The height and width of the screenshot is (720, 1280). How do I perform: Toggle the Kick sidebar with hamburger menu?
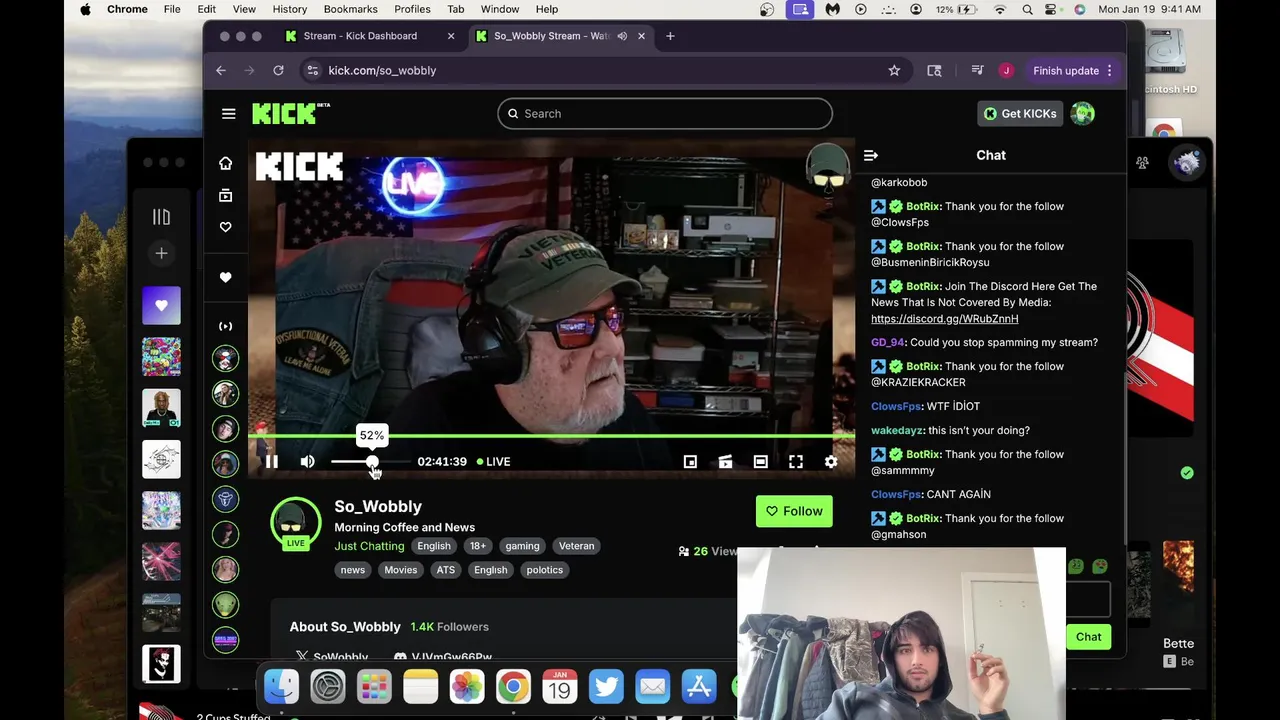tap(228, 113)
